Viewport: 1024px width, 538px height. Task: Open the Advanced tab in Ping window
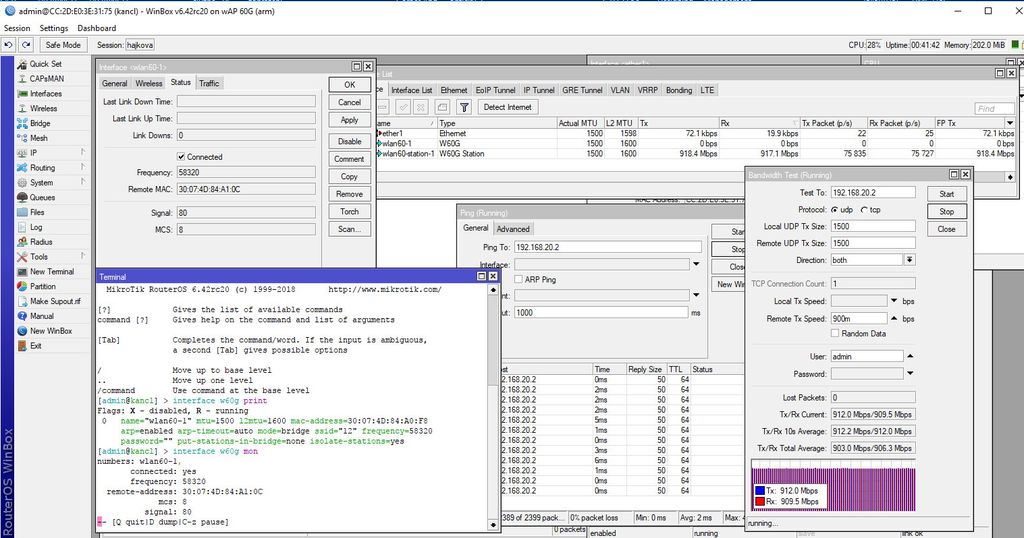click(x=513, y=229)
